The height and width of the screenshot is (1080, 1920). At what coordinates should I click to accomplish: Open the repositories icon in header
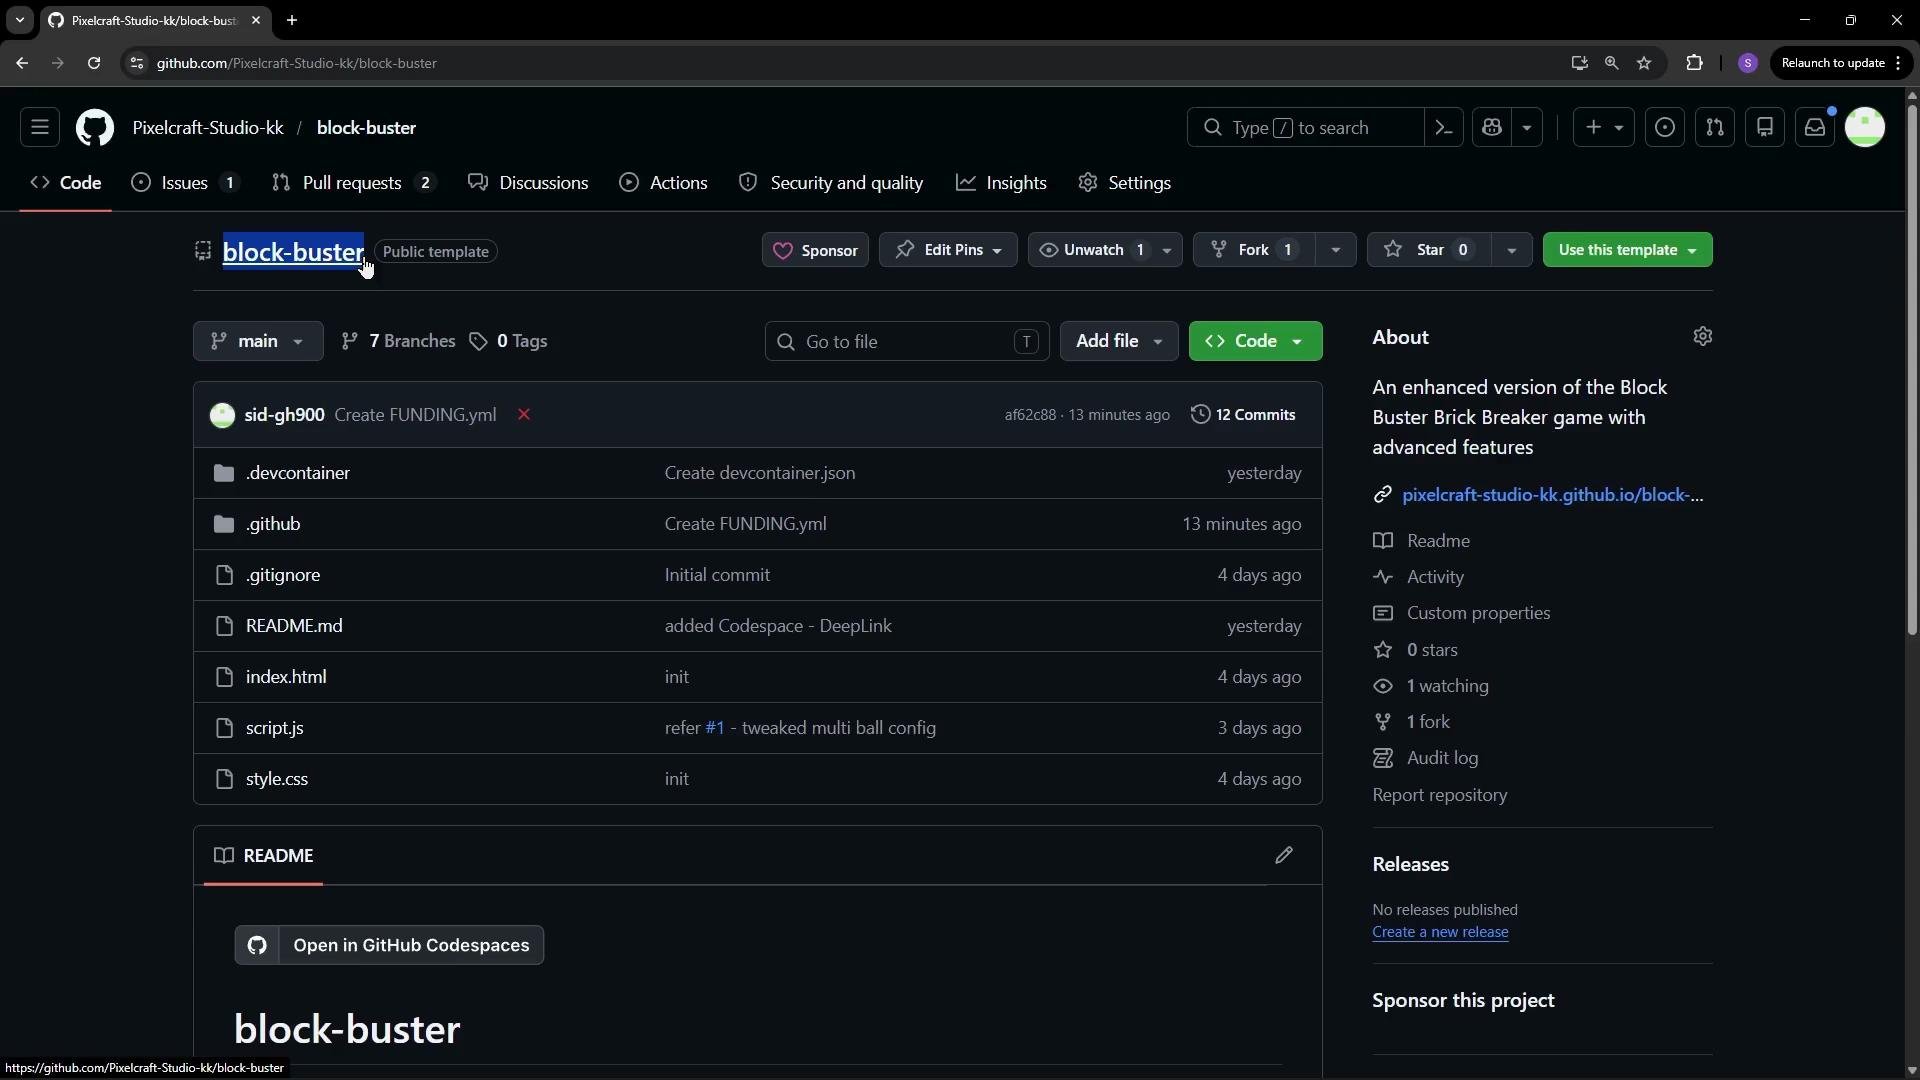point(1765,128)
